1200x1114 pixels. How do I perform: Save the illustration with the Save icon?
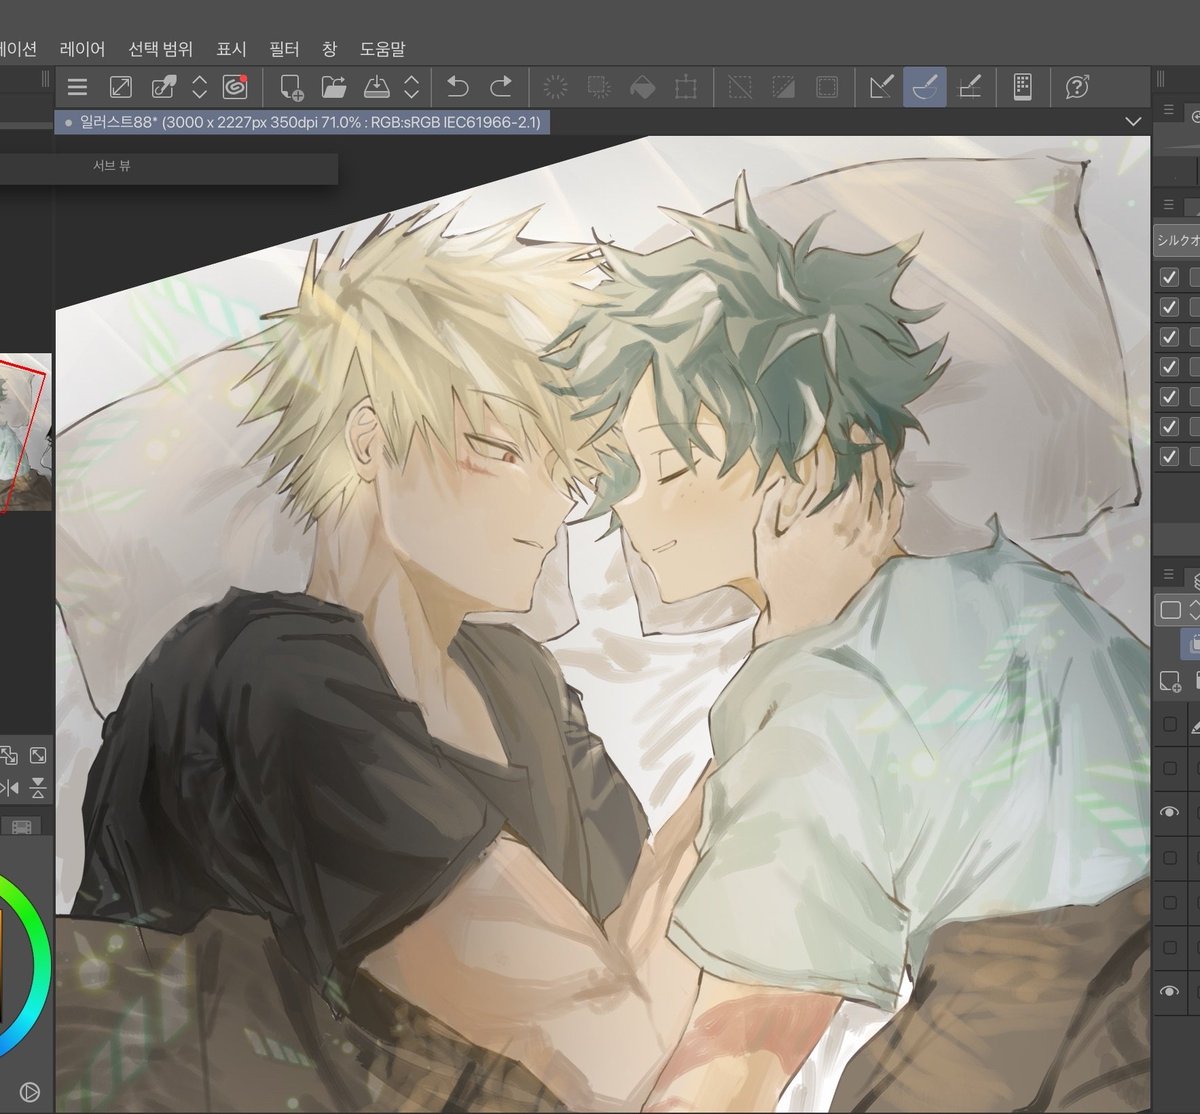[376, 87]
